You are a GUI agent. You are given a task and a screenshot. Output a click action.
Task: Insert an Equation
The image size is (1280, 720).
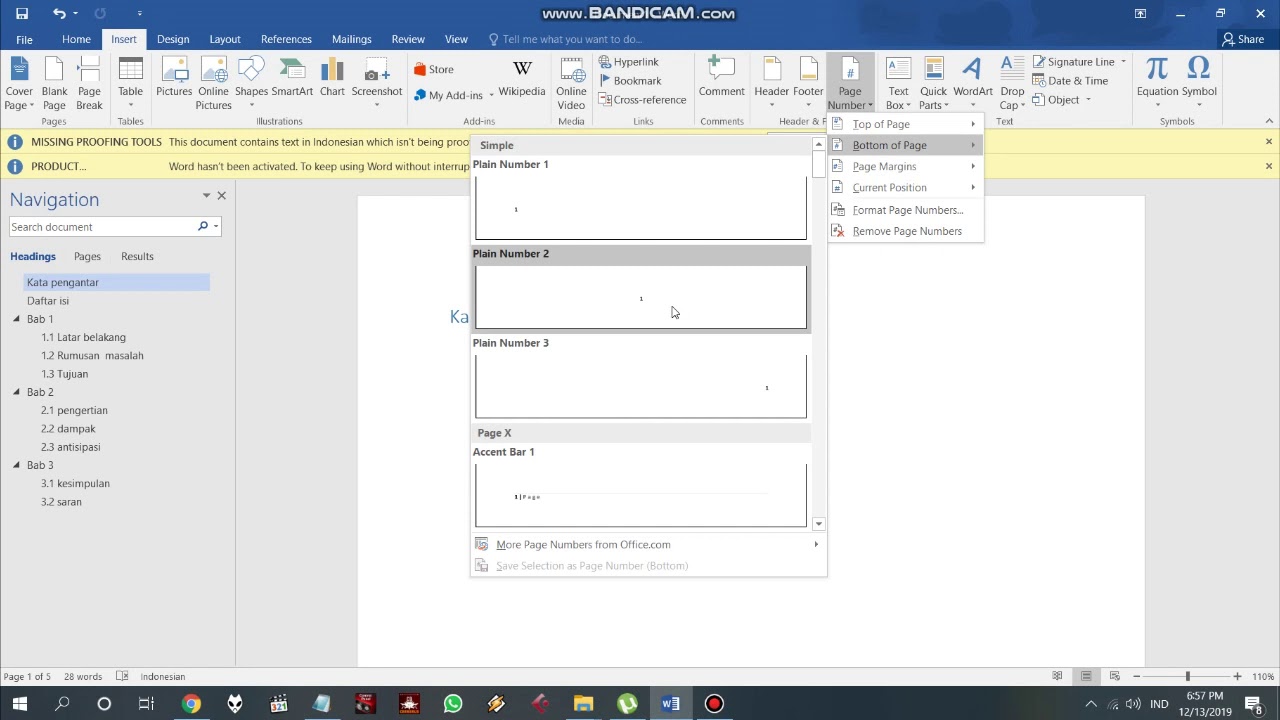pos(1157,80)
